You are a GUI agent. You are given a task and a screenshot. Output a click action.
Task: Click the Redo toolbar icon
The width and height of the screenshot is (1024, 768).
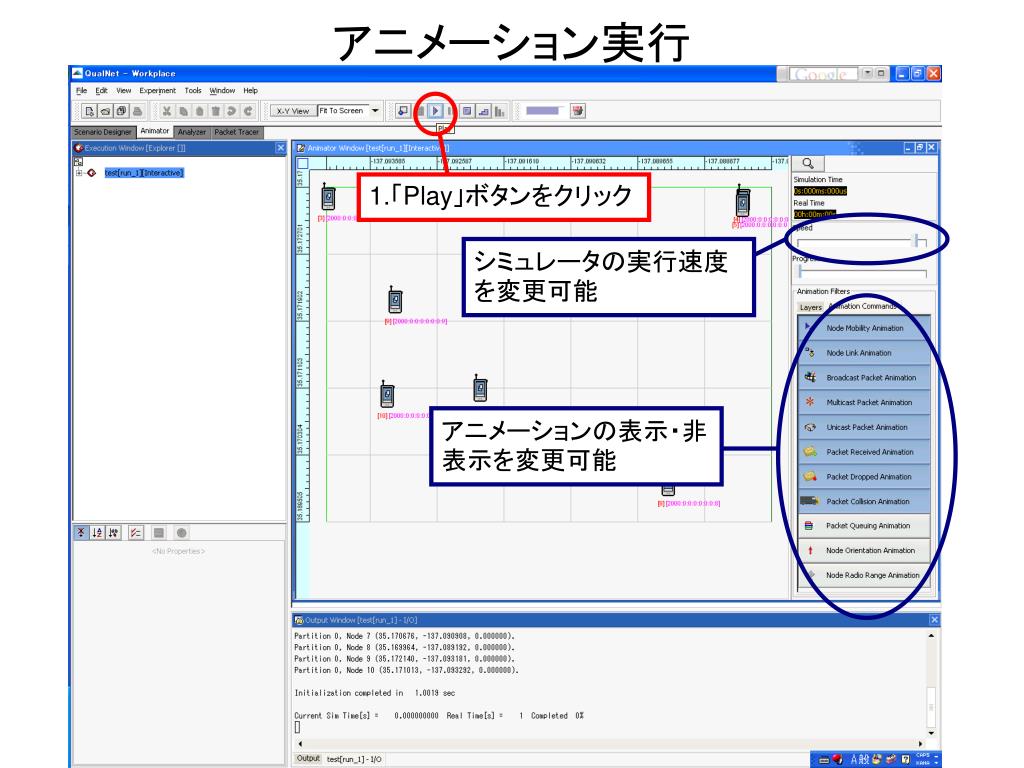(x=248, y=111)
